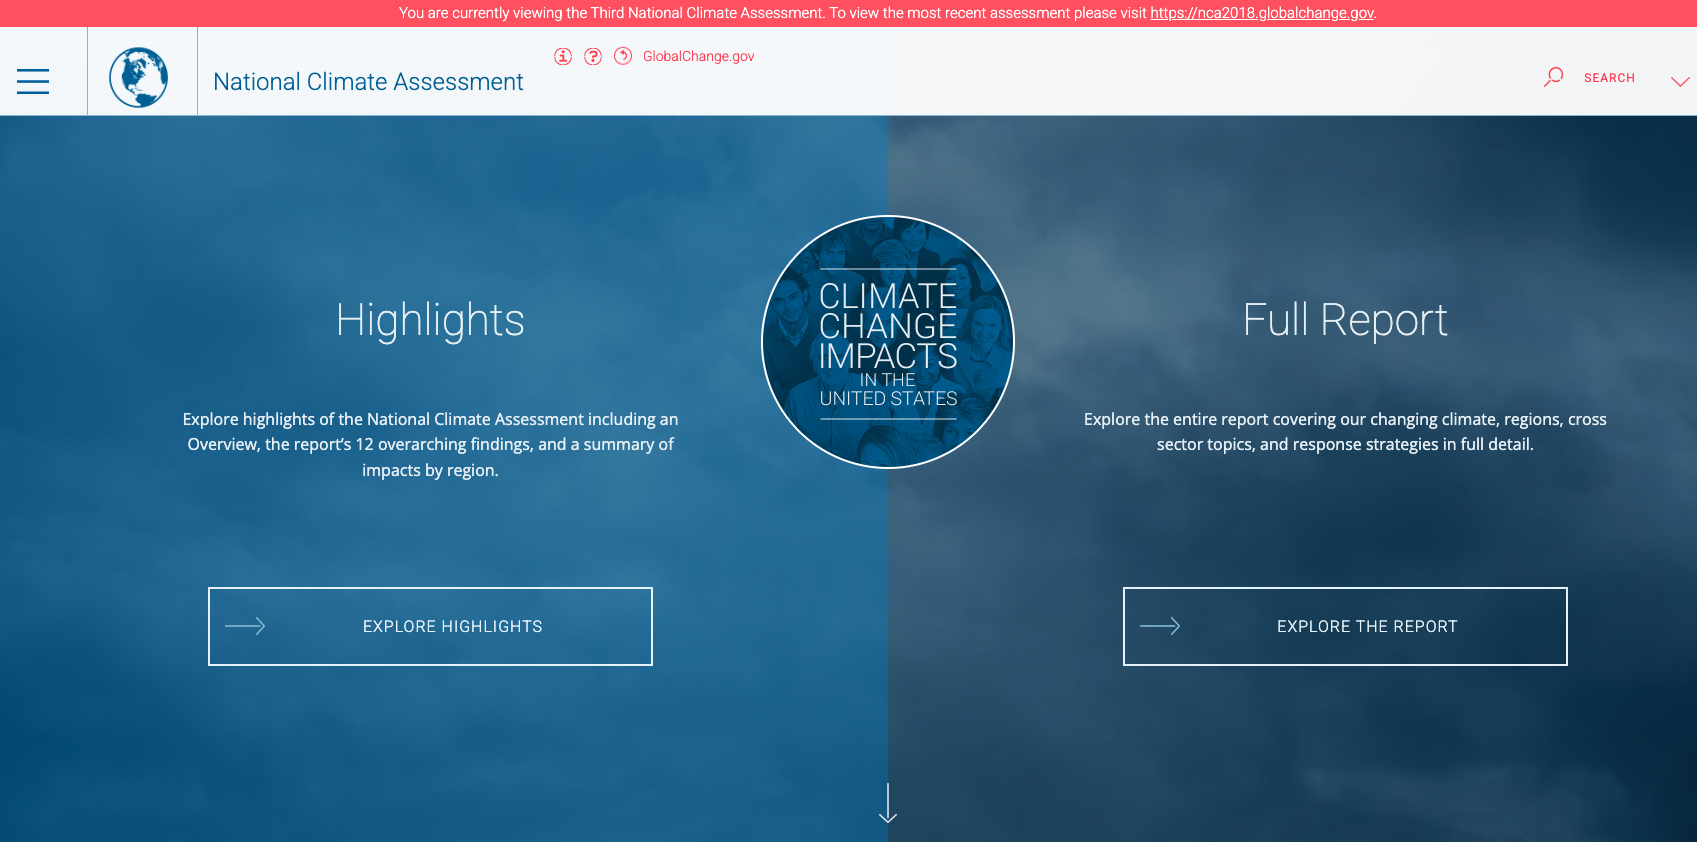Click the Explore Highlights button
The width and height of the screenshot is (1697, 842).
(452, 626)
